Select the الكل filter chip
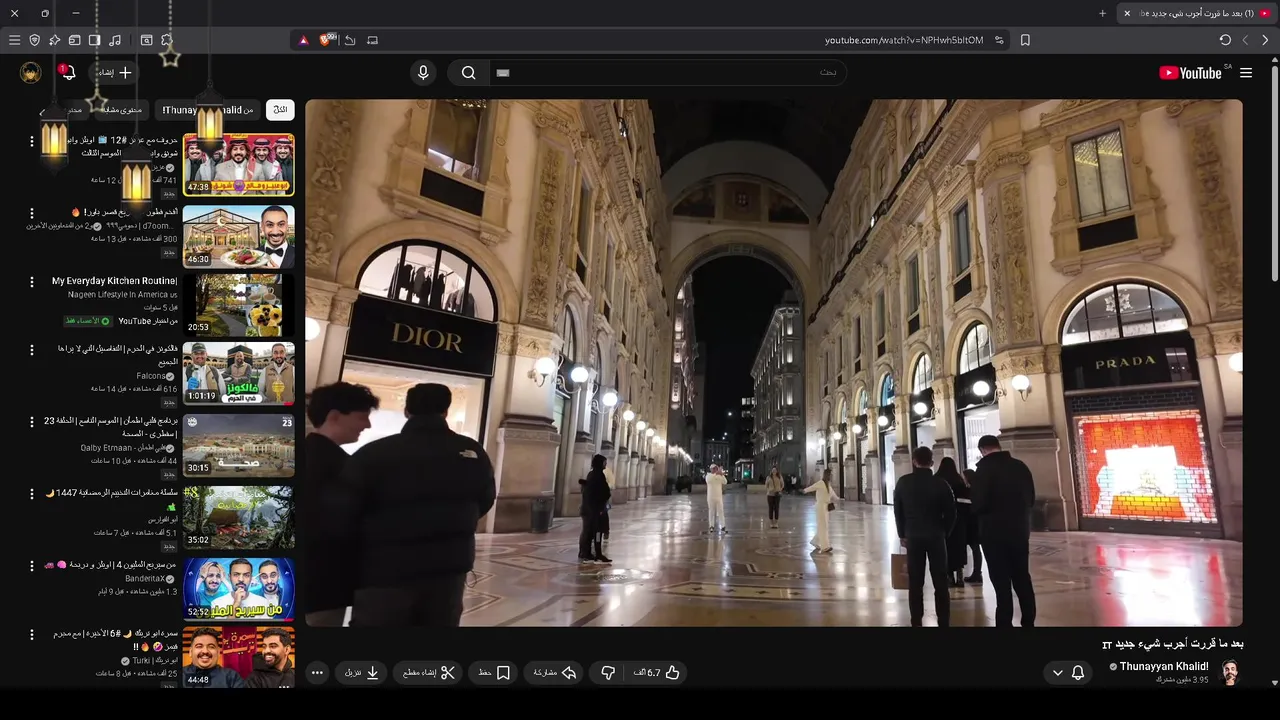Screen dimensions: 1280x720 (280, 110)
